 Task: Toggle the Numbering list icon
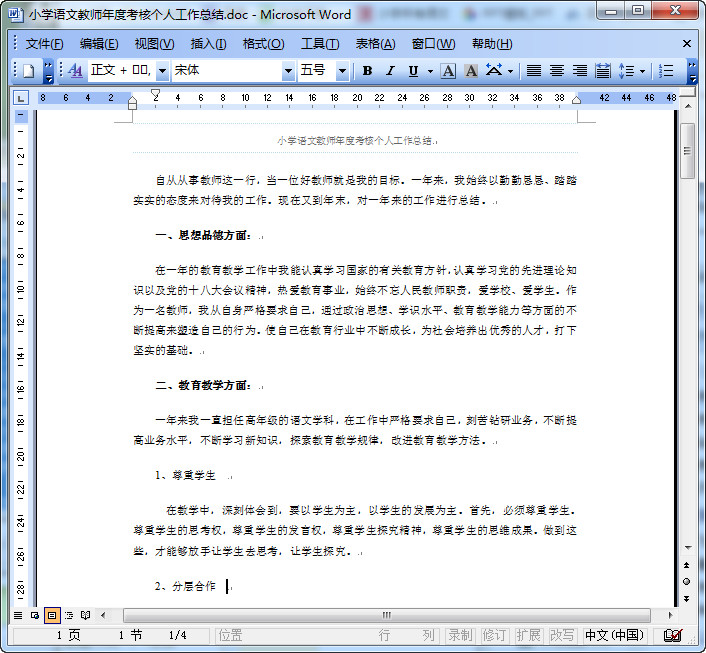[x=666, y=71]
